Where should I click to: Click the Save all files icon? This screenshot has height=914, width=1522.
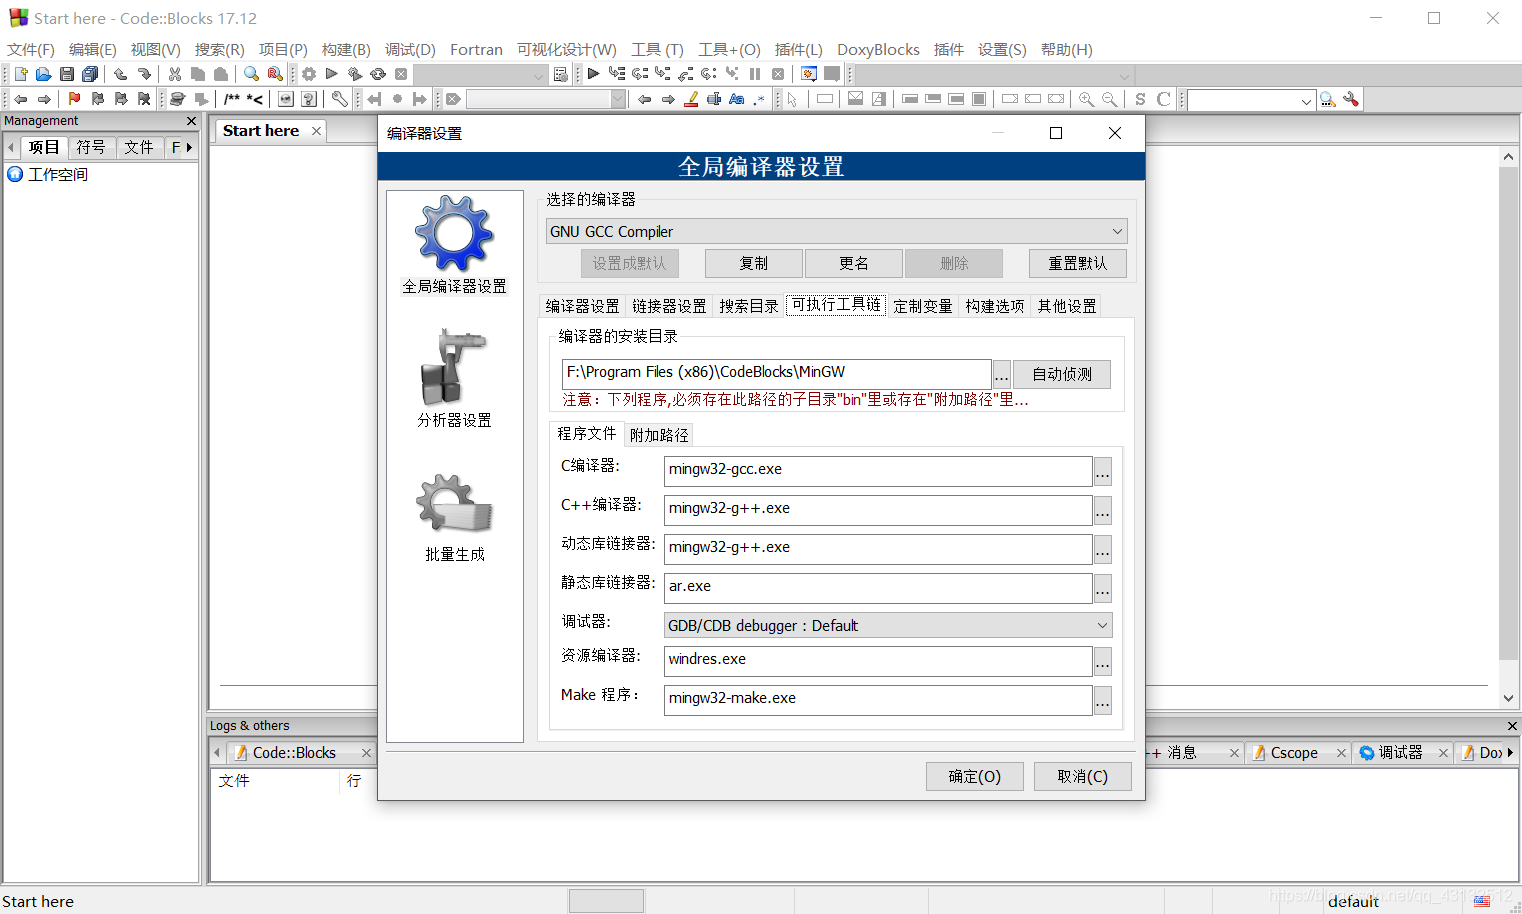(90, 74)
